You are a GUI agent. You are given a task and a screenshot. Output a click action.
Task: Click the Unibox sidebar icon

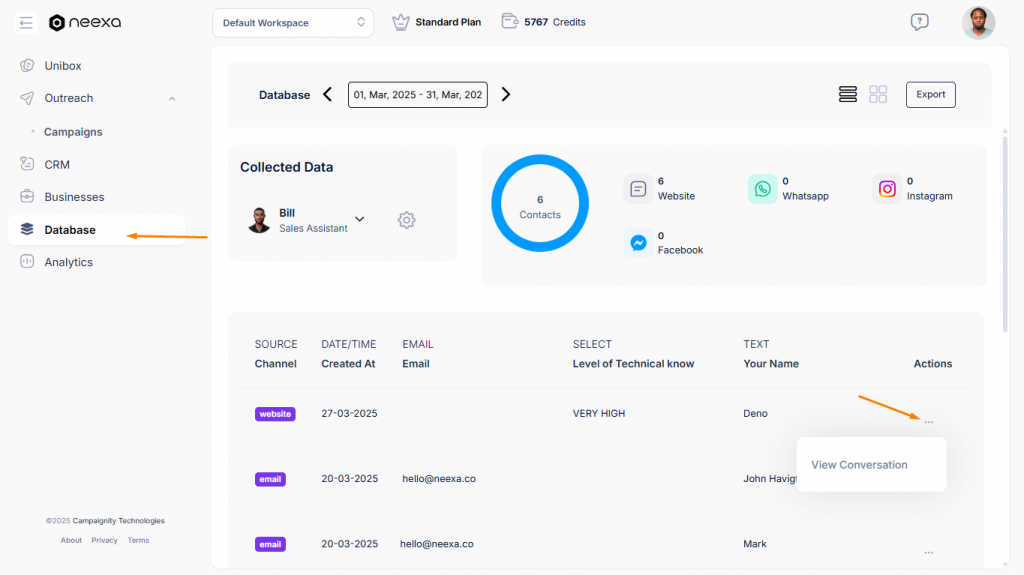pos(27,65)
